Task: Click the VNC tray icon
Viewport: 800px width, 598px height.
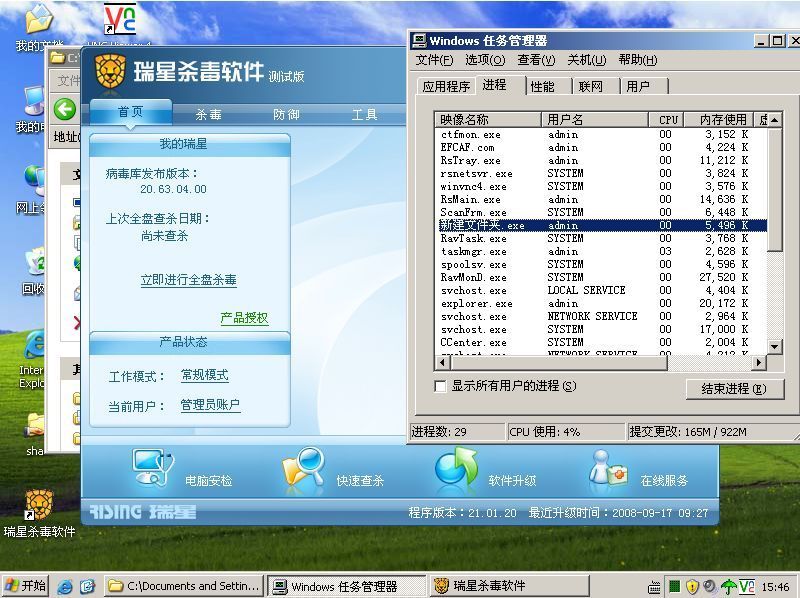Action: click(746, 586)
